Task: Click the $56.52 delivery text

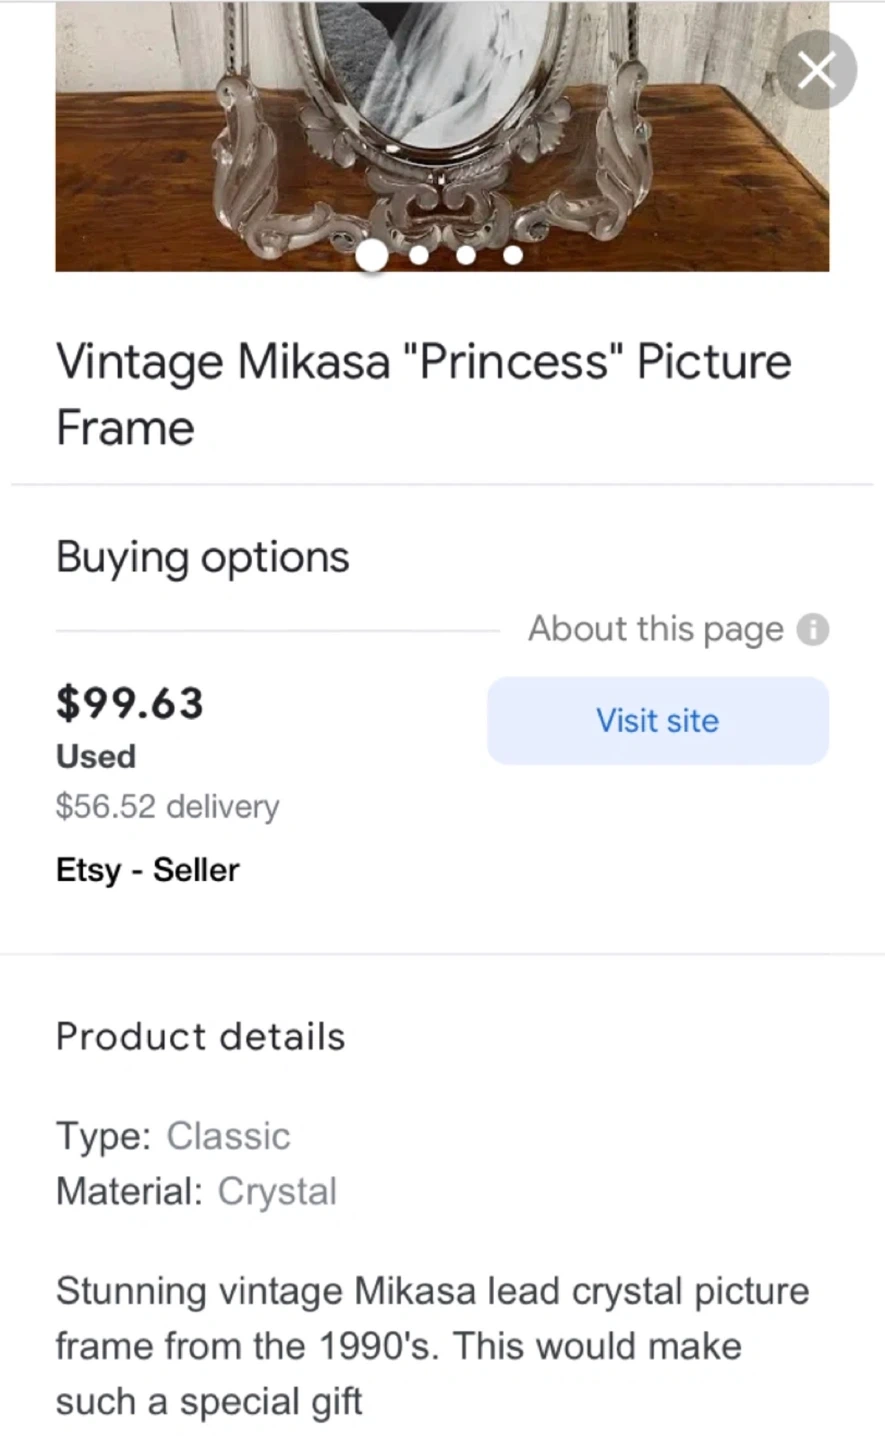Action: (168, 806)
